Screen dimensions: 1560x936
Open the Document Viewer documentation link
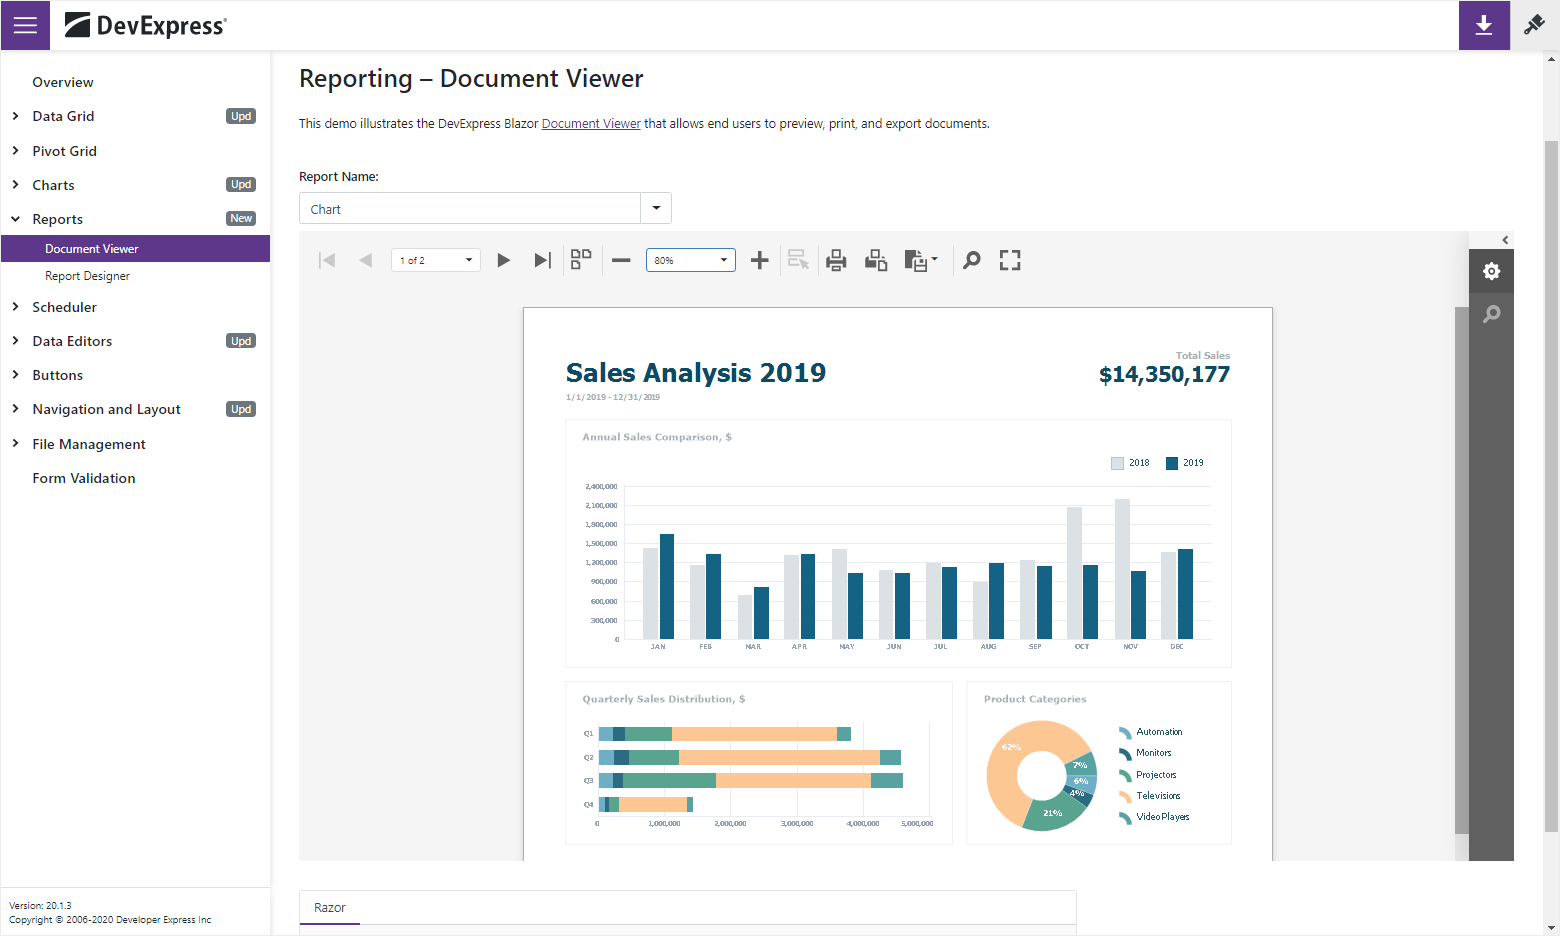pos(590,123)
